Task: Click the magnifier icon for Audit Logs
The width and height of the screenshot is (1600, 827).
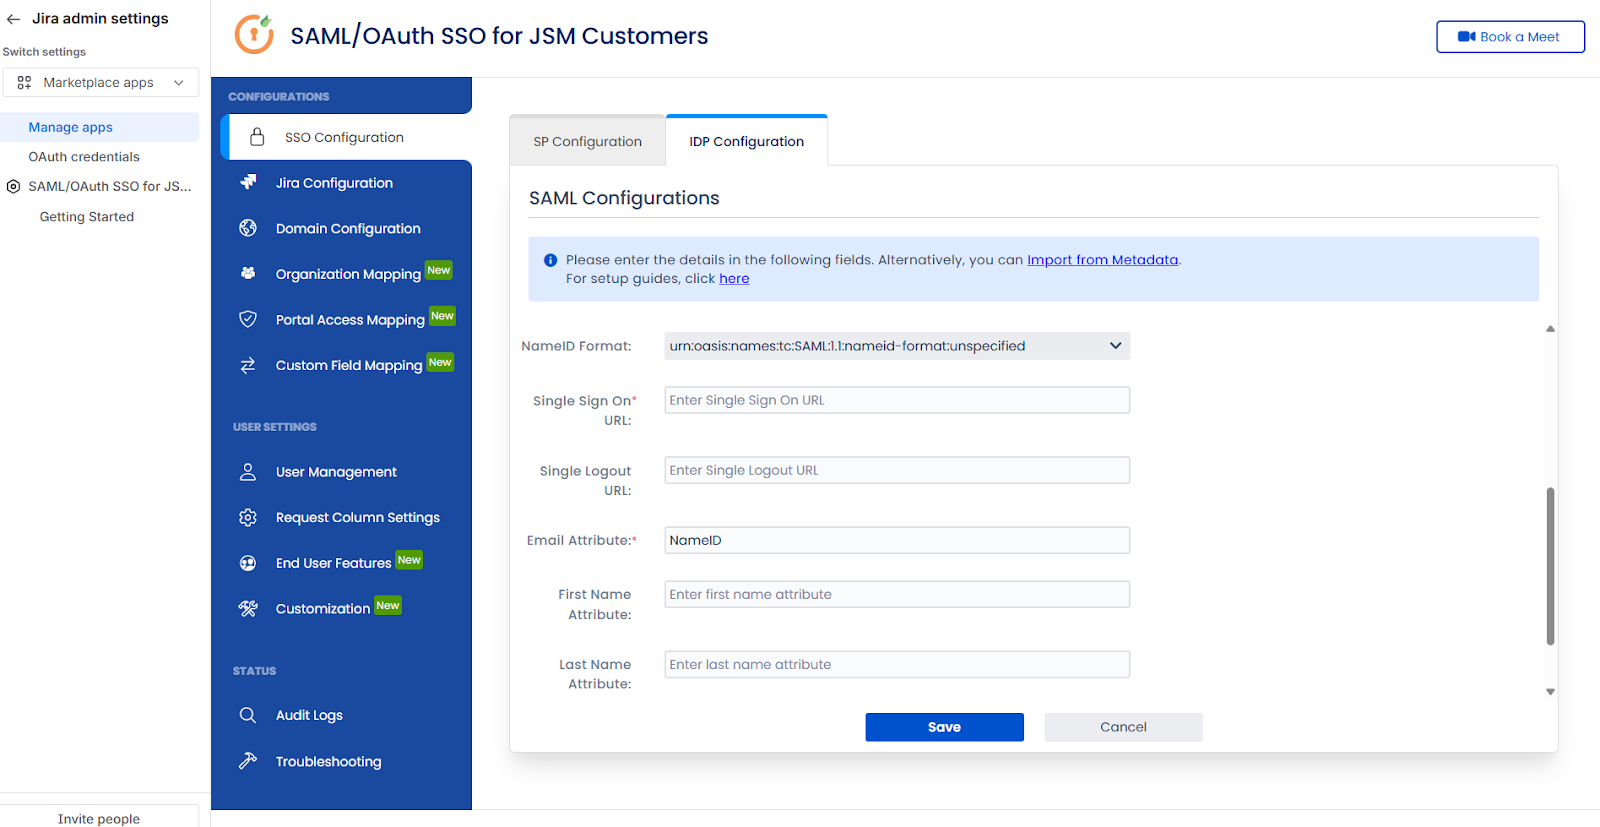Action: click(x=248, y=715)
